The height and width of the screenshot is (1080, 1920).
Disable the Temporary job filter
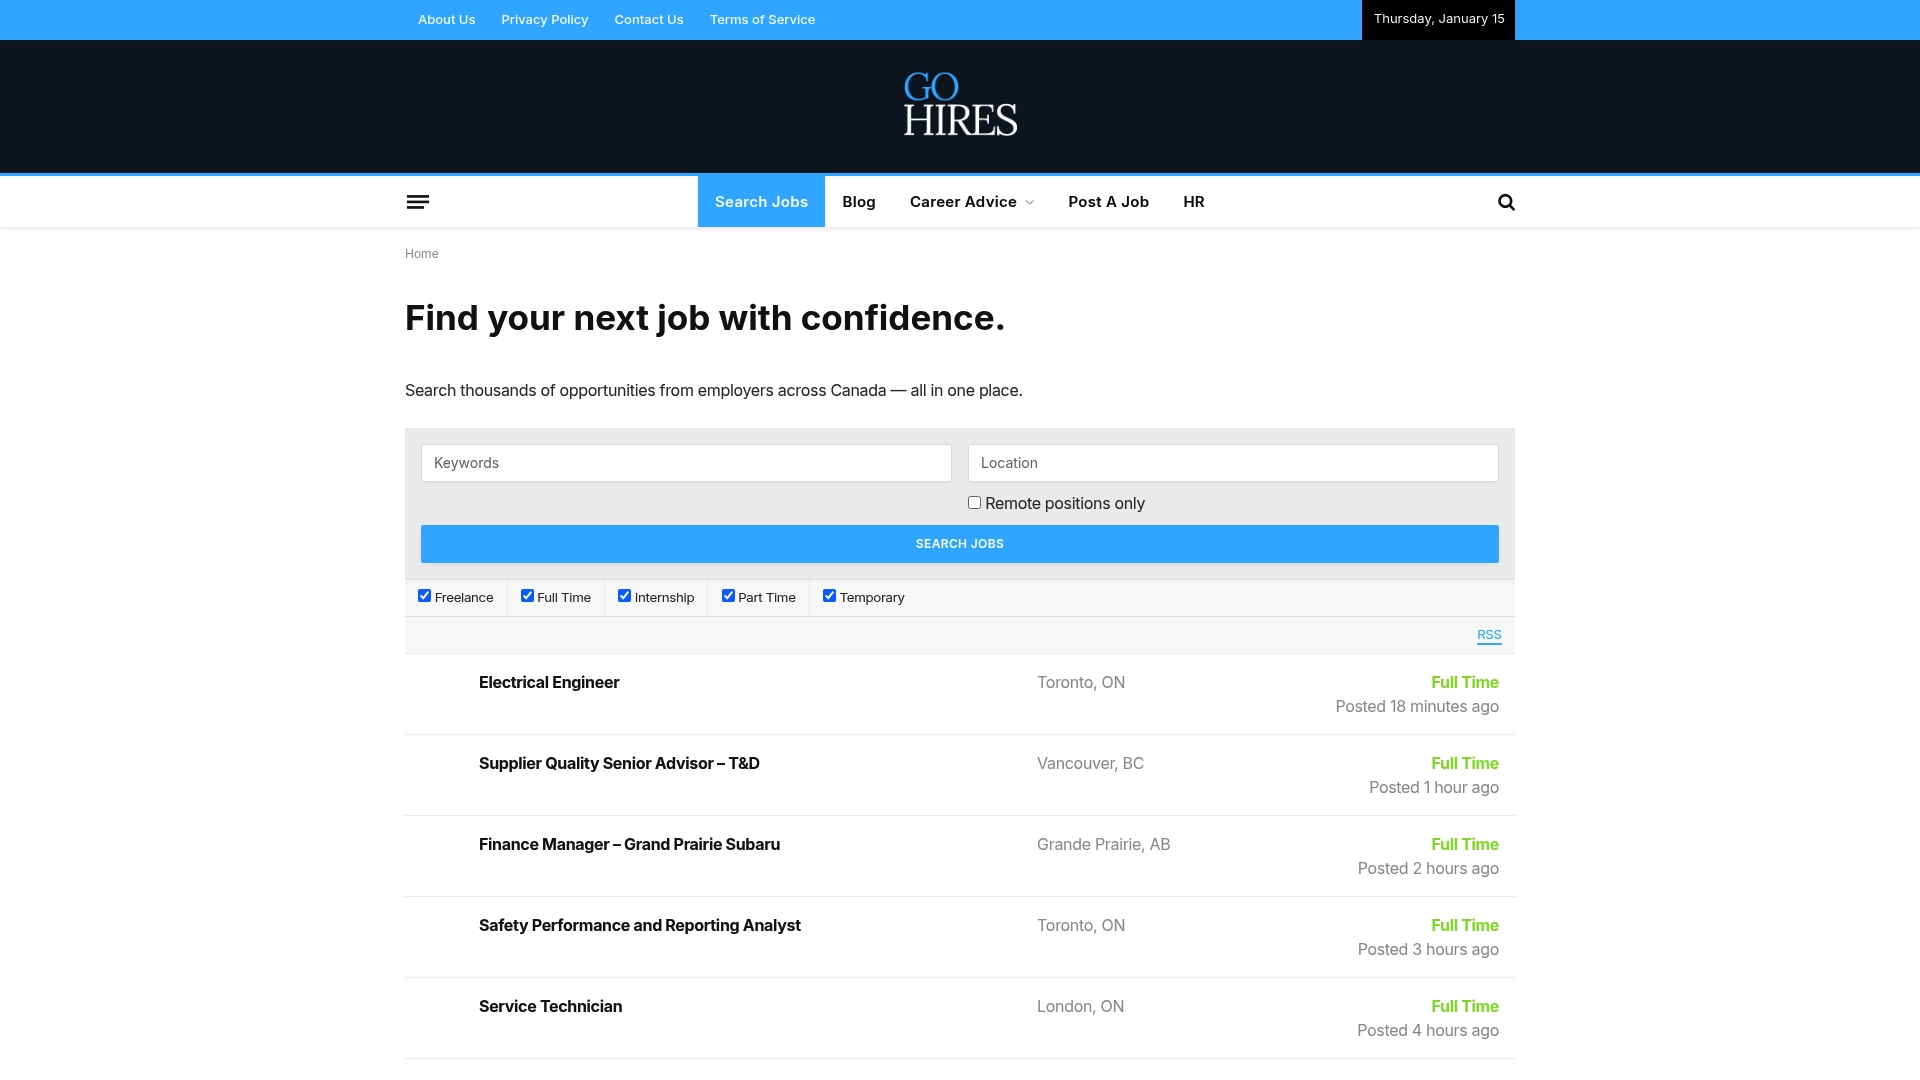[x=829, y=595]
